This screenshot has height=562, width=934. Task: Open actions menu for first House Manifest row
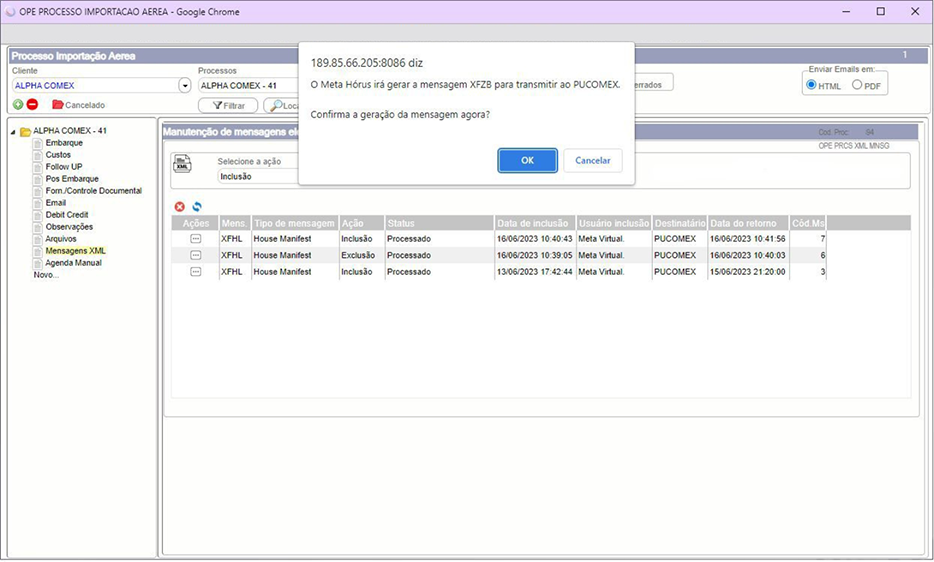196,240
